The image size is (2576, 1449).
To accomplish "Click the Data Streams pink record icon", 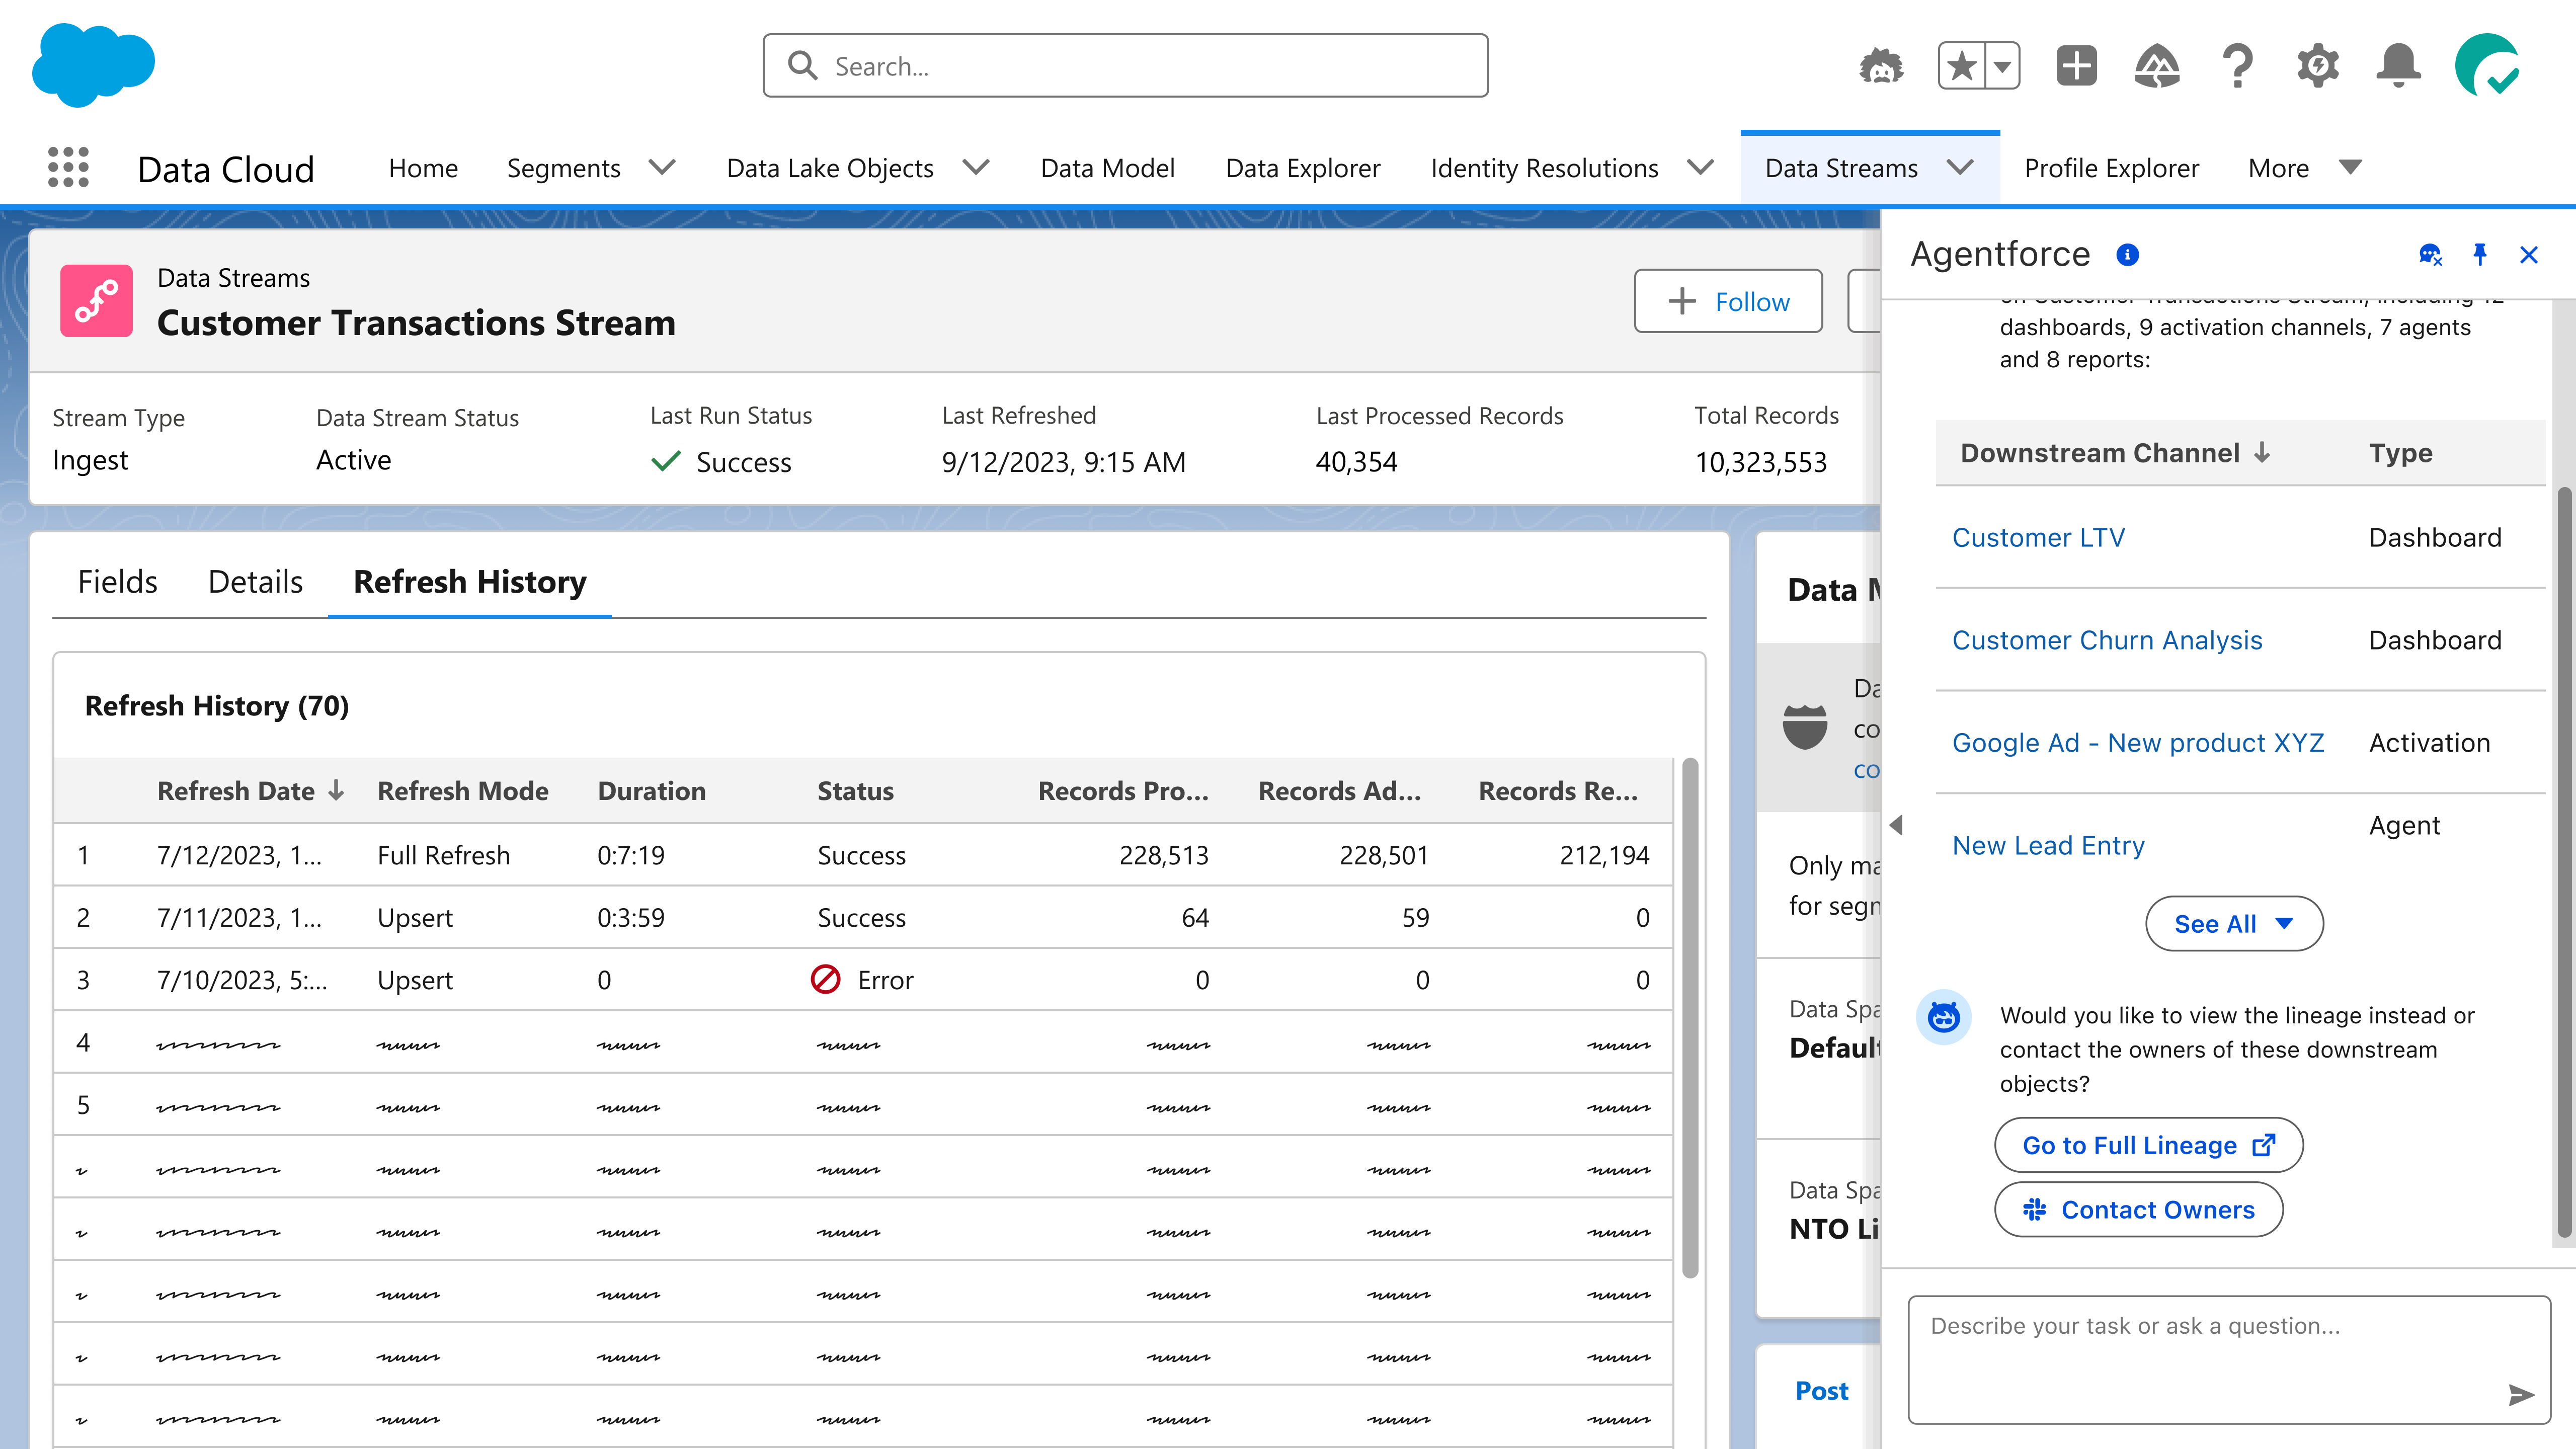I will 96,300.
